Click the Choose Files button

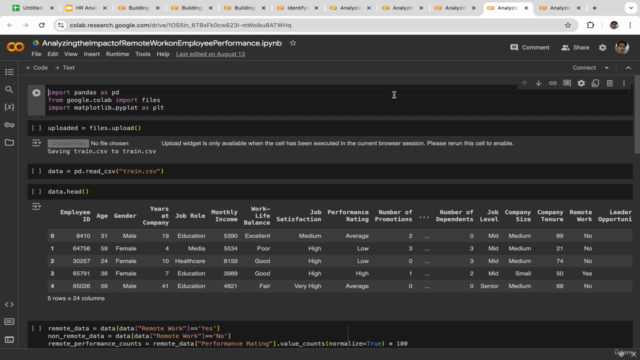click(68, 143)
